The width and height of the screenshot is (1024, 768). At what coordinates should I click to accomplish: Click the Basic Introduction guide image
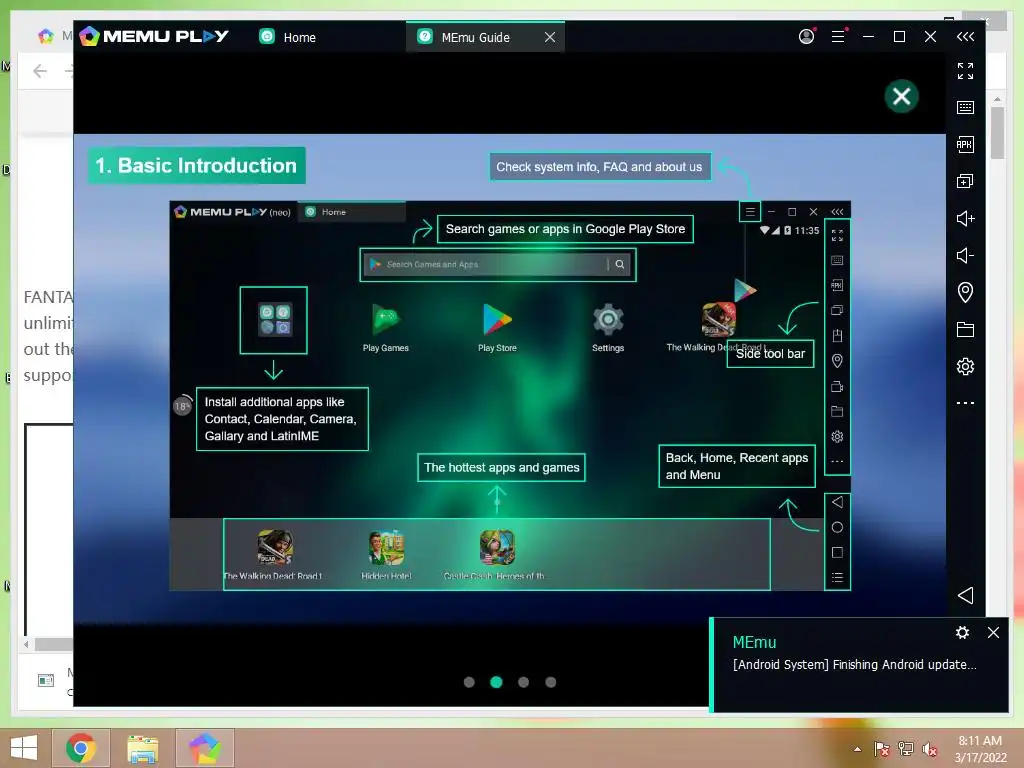[x=509, y=379]
